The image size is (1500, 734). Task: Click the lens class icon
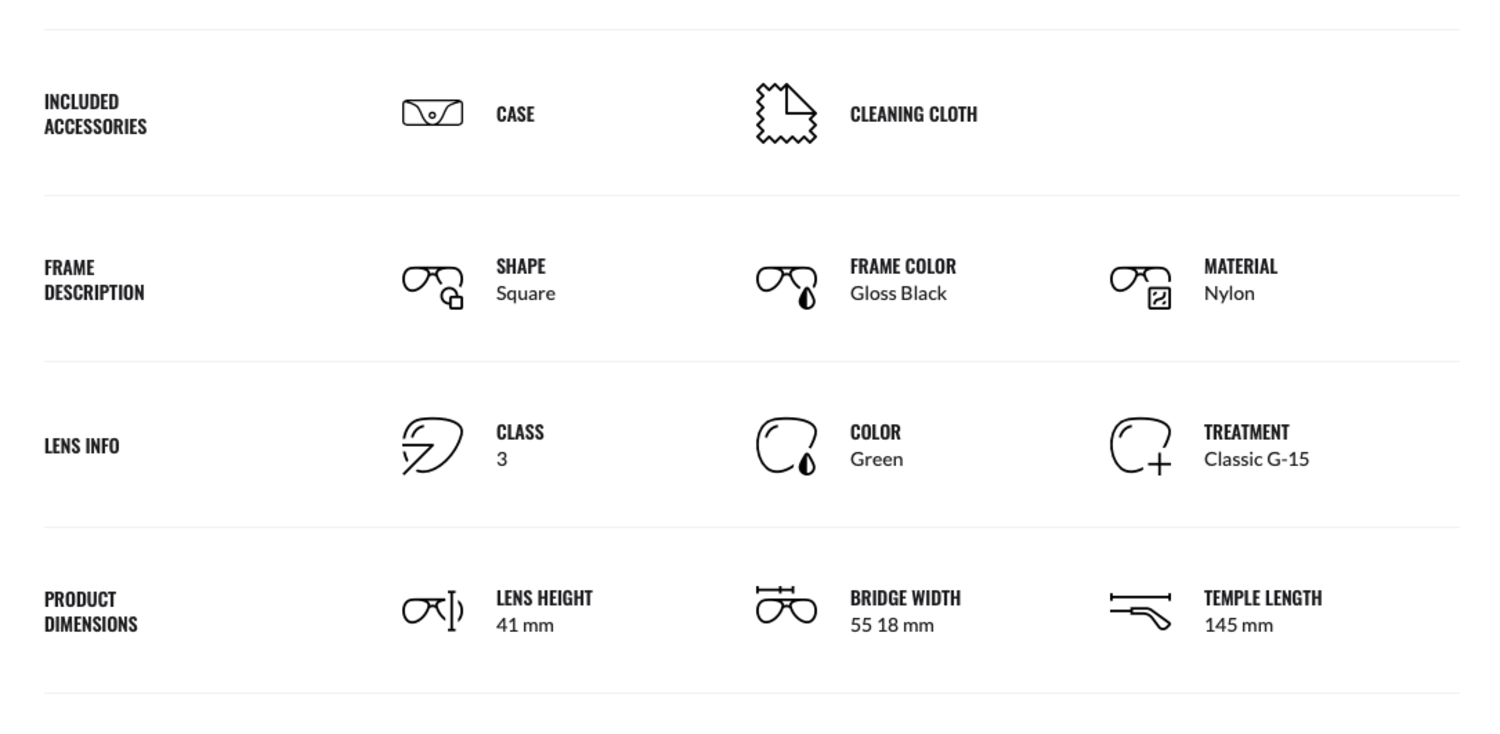[x=432, y=445]
